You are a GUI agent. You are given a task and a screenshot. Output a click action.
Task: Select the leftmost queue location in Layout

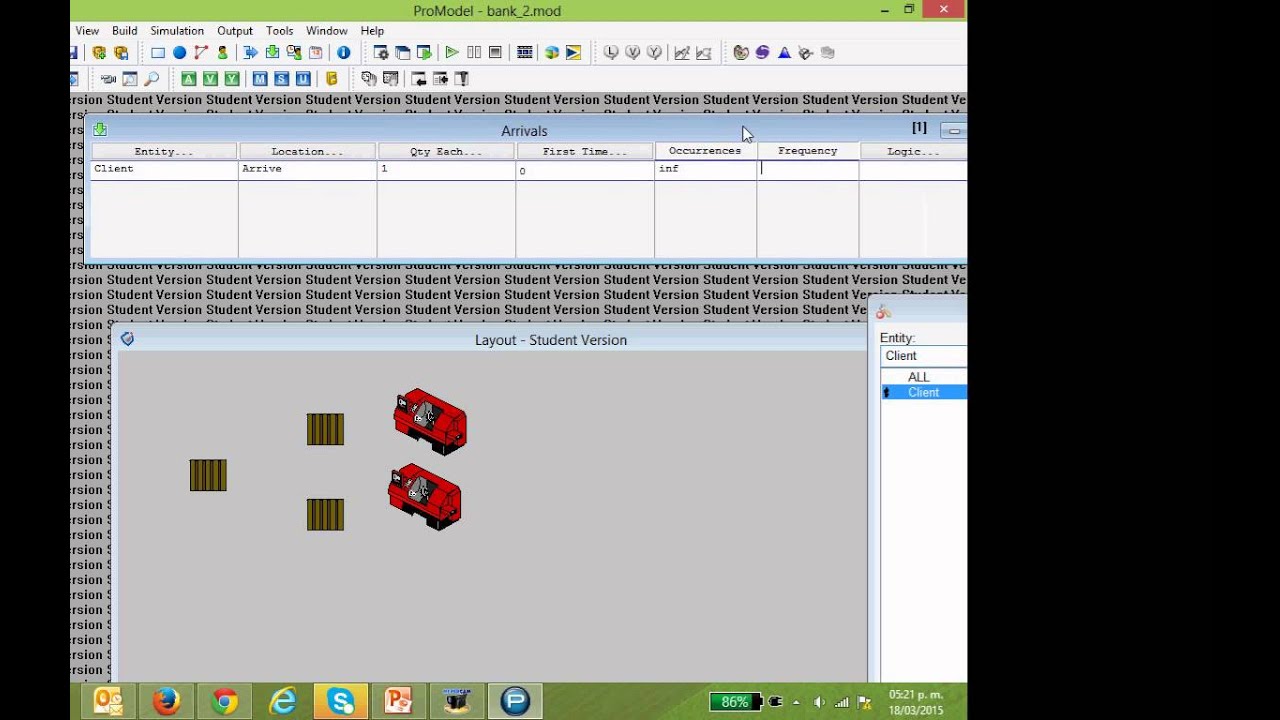(x=208, y=475)
